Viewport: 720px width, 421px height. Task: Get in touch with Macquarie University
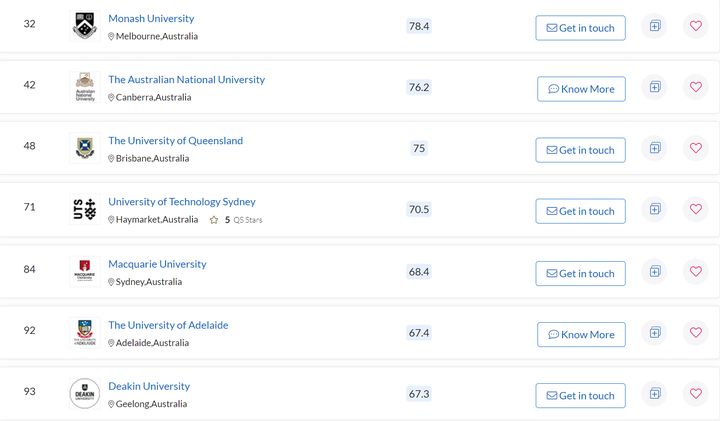point(580,274)
